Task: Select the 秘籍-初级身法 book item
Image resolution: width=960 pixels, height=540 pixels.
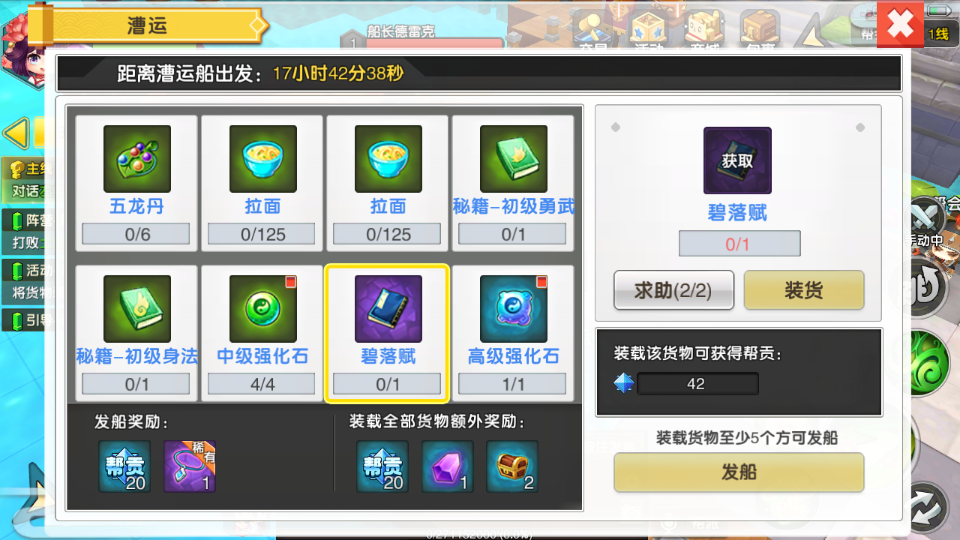Action: (x=137, y=333)
